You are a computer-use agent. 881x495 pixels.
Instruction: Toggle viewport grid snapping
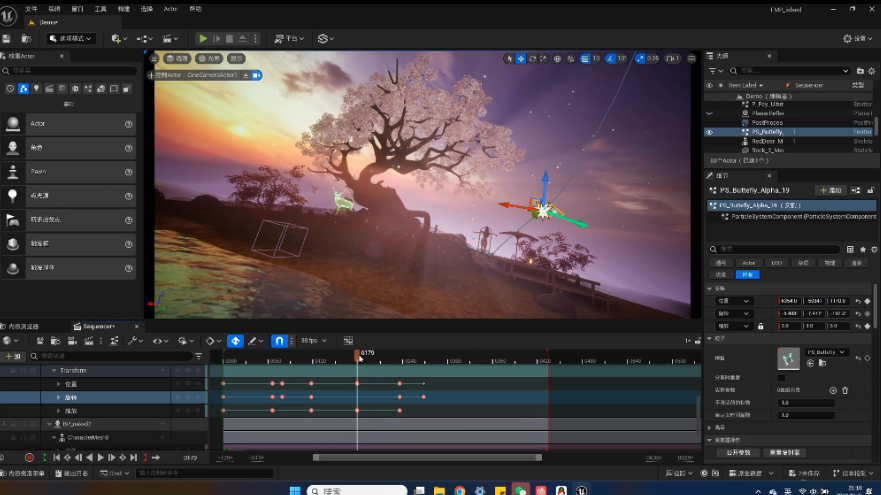pyautogui.click(x=585, y=58)
